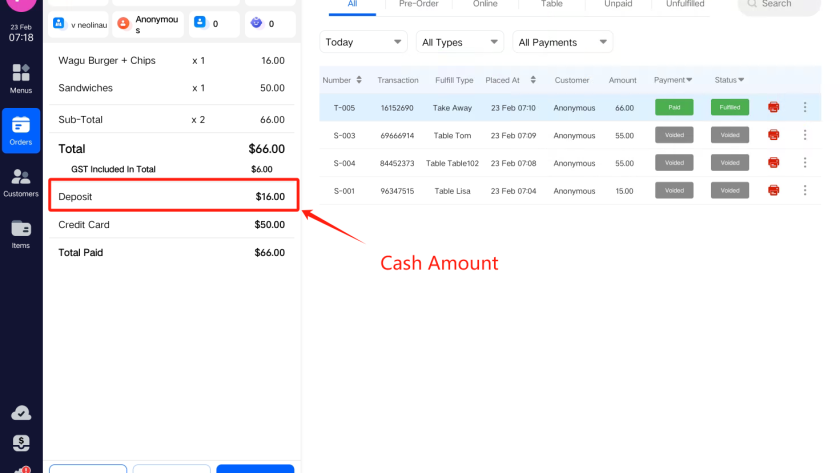Viewport: 840px width, 473px height.
Task: Expand the Today date filter dropdown
Action: 363,42
